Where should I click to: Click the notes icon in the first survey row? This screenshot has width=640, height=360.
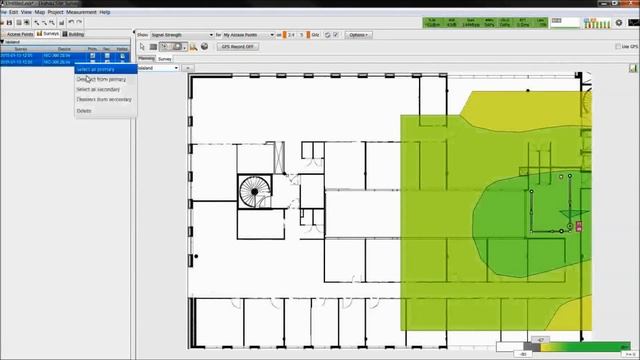pyautogui.click(x=122, y=56)
